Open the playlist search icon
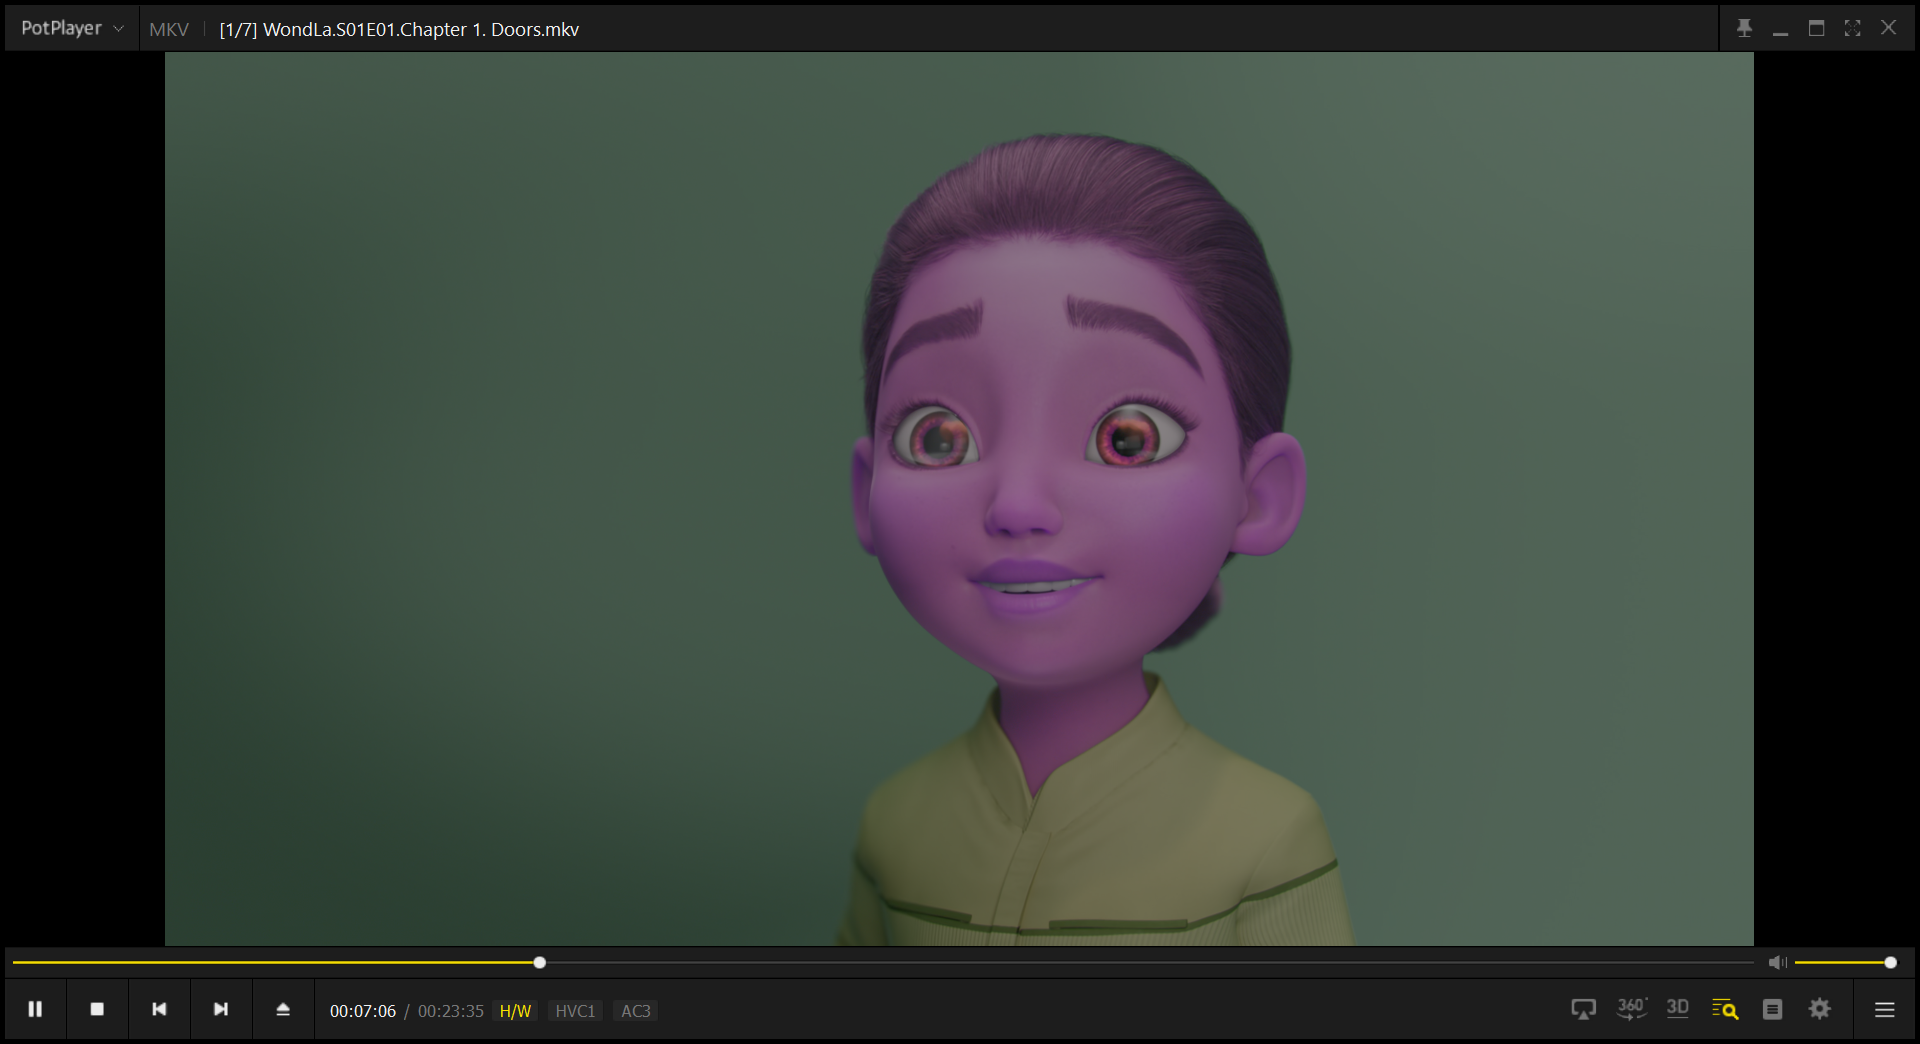 pyautogui.click(x=1725, y=1009)
